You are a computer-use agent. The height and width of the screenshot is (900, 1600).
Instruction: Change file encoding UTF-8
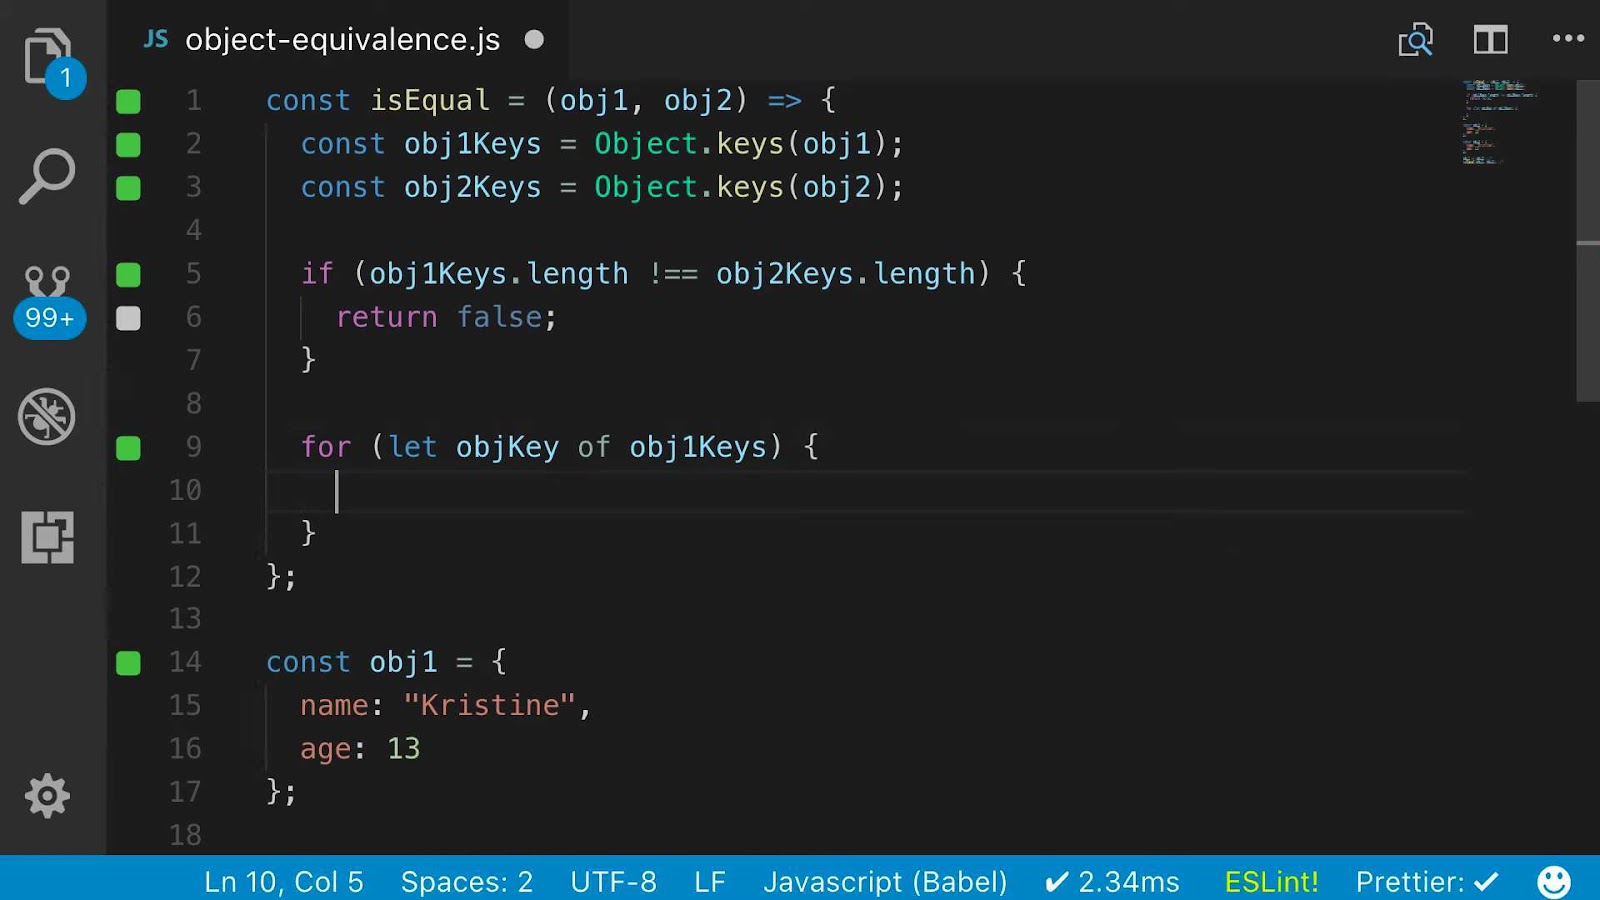[x=613, y=882]
